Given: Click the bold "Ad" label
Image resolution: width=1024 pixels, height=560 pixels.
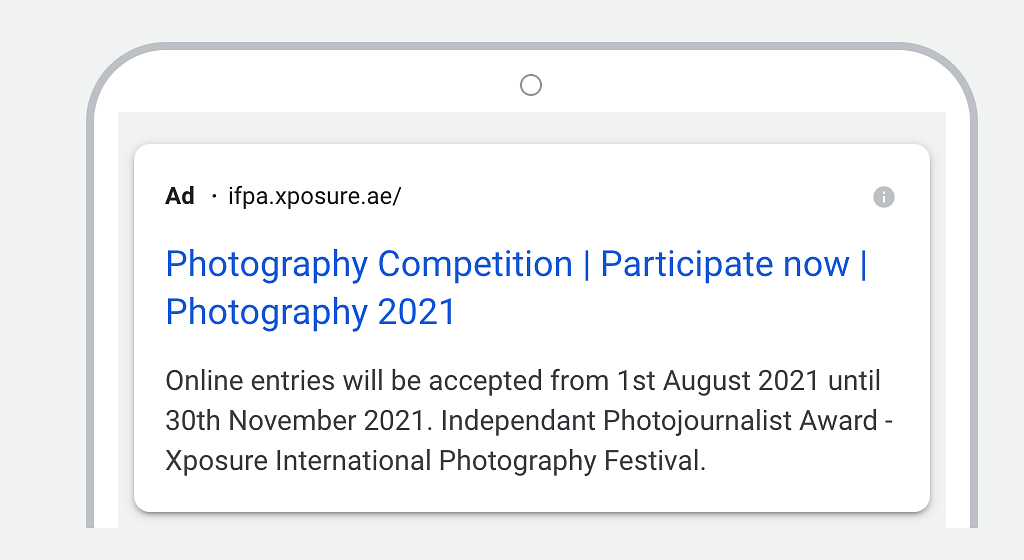Looking at the screenshot, I should pos(180,196).
